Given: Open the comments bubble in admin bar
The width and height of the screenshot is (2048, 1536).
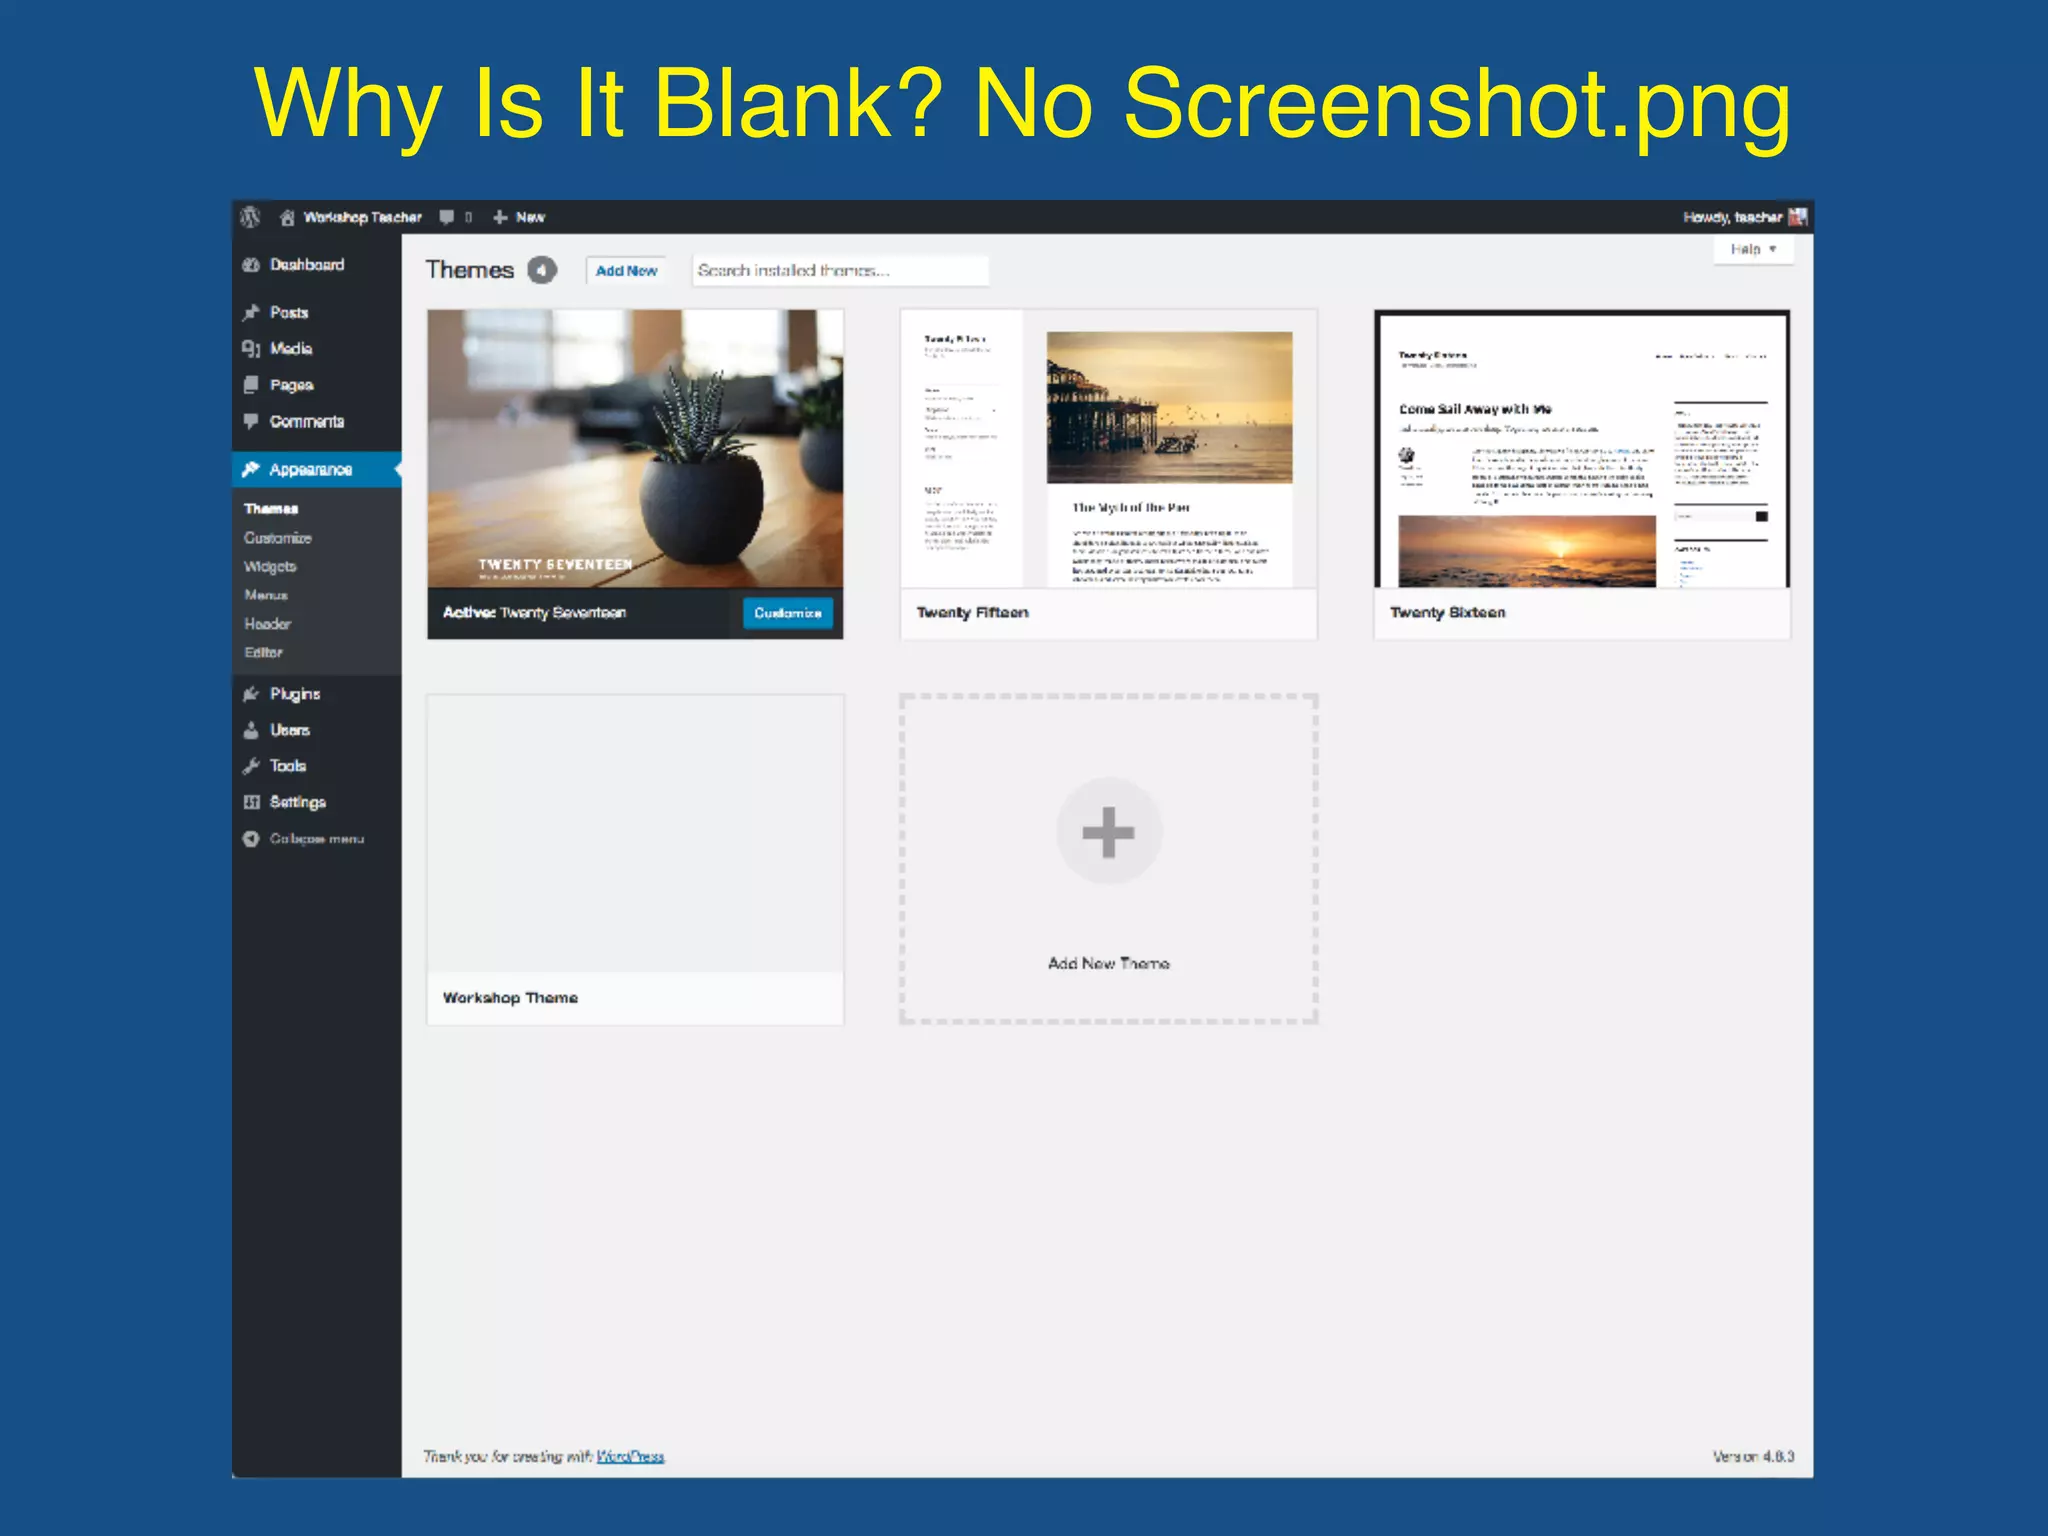Looking at the screenshot, I should coord(447,217).
